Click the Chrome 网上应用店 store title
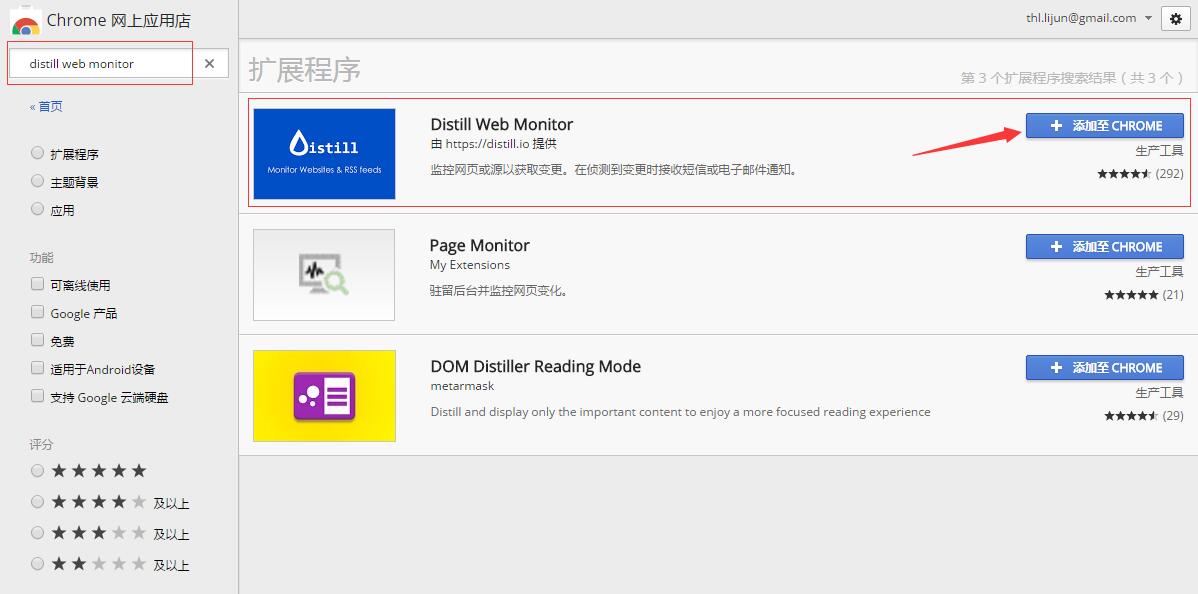Image resolution: width=1198 pixels, height=594 pixels. pos(118,21)
